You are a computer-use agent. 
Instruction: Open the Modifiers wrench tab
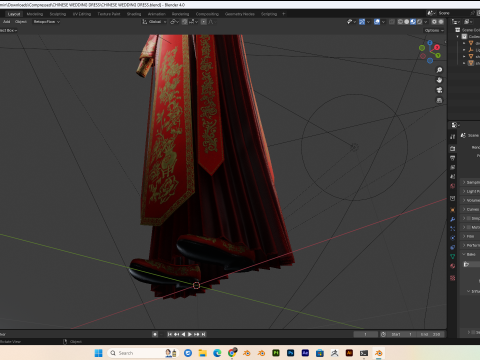452,219
